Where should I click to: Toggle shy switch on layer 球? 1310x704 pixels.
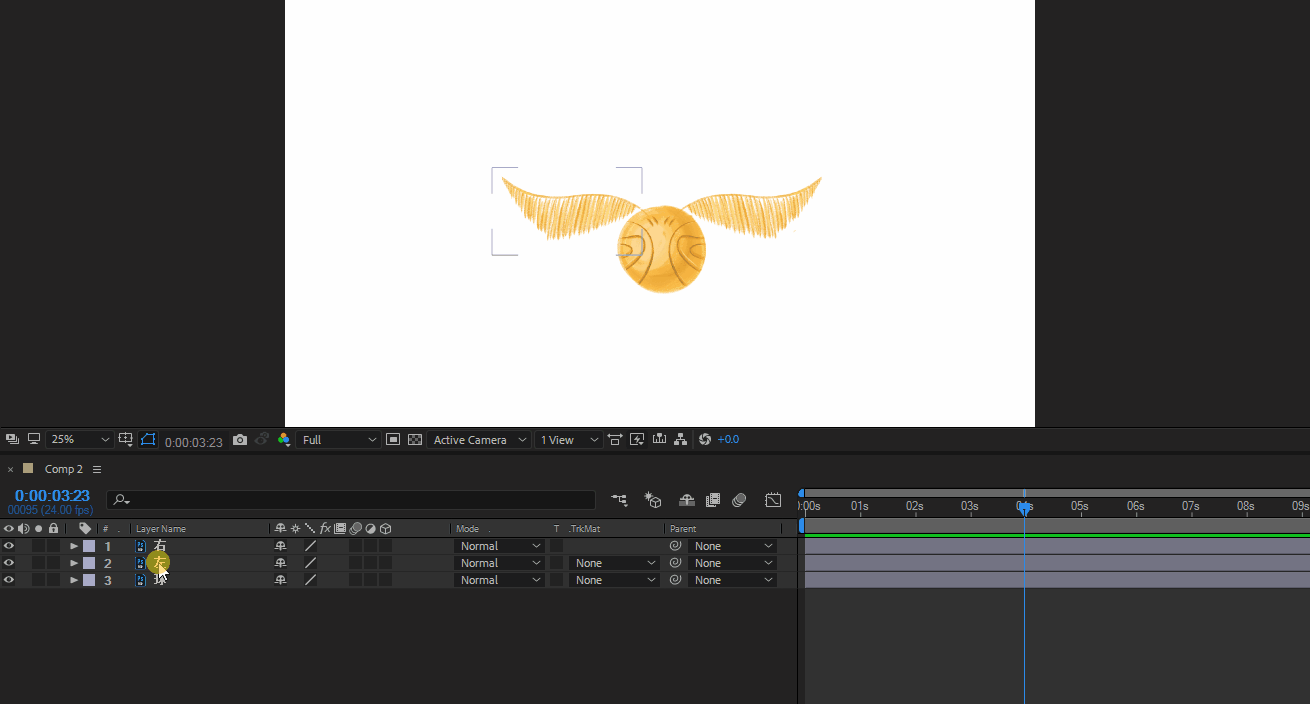click(x=280, y=580)
